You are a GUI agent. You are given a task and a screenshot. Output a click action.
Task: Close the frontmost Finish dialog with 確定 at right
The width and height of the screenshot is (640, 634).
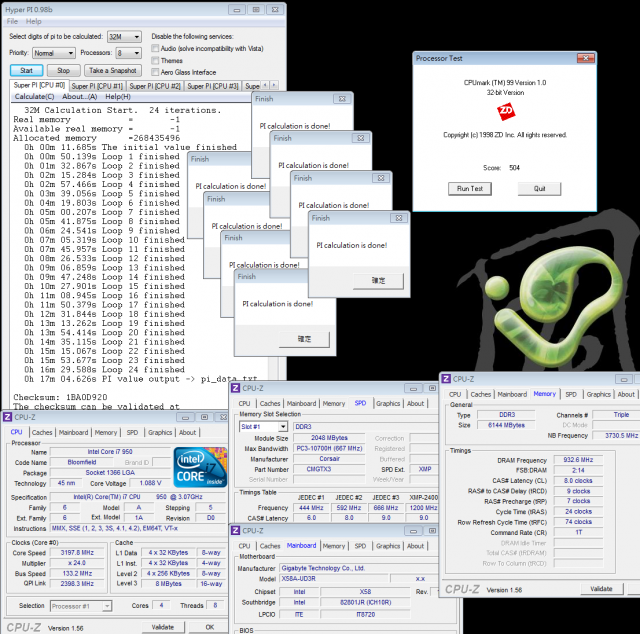tap(399, 218)
